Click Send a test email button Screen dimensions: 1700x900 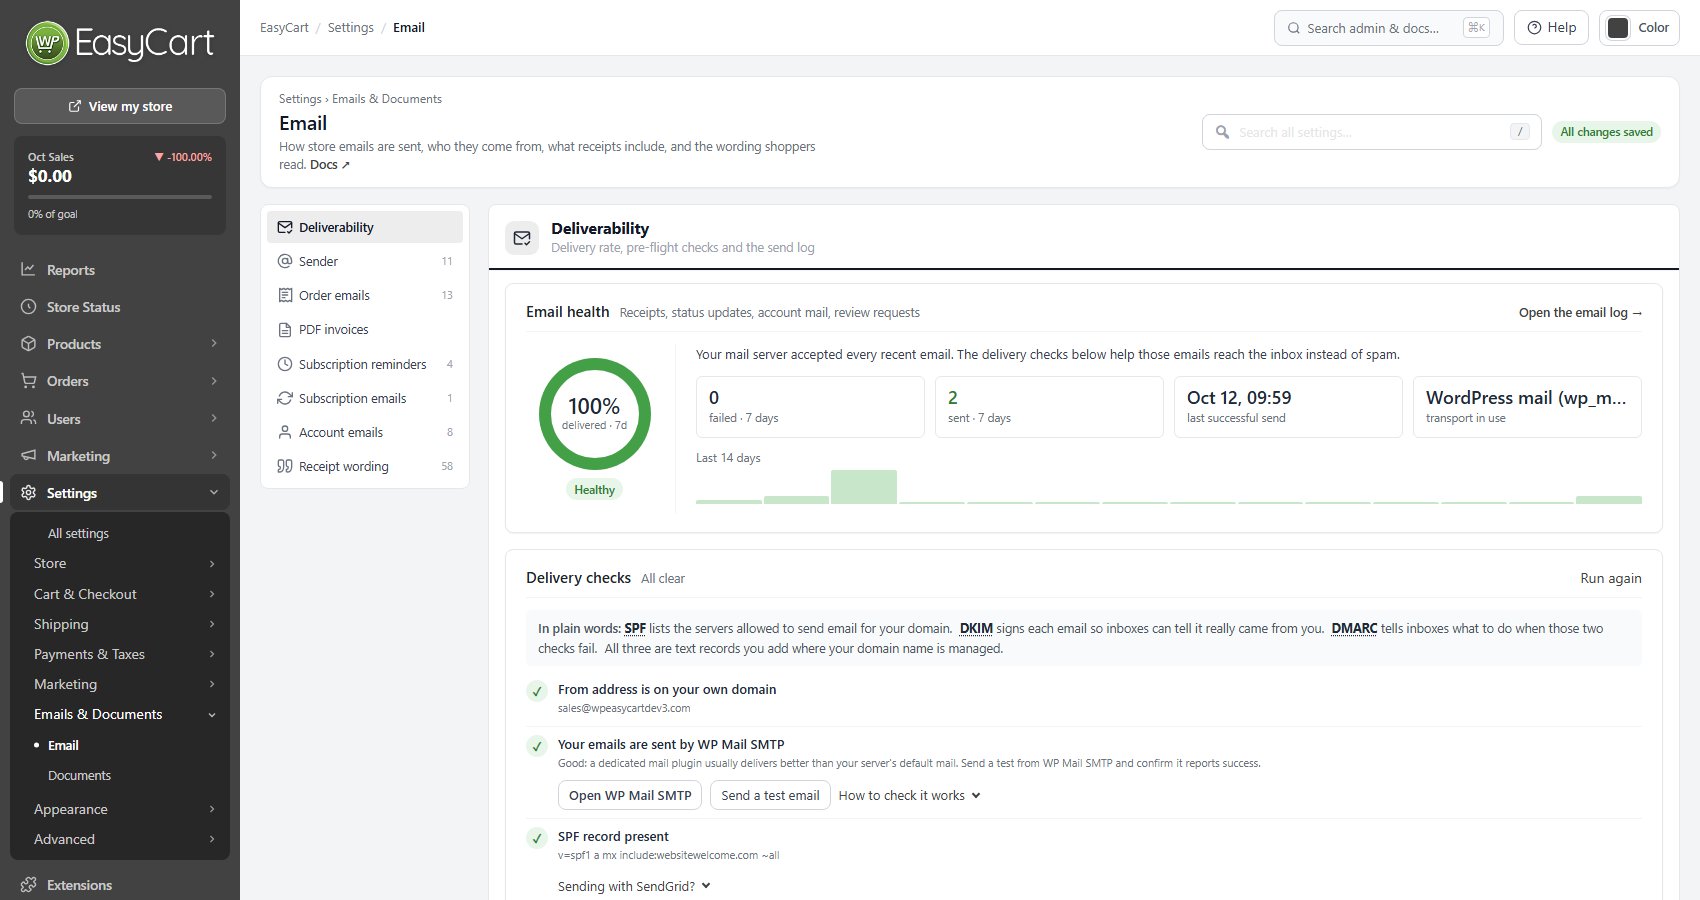(770, 796)
